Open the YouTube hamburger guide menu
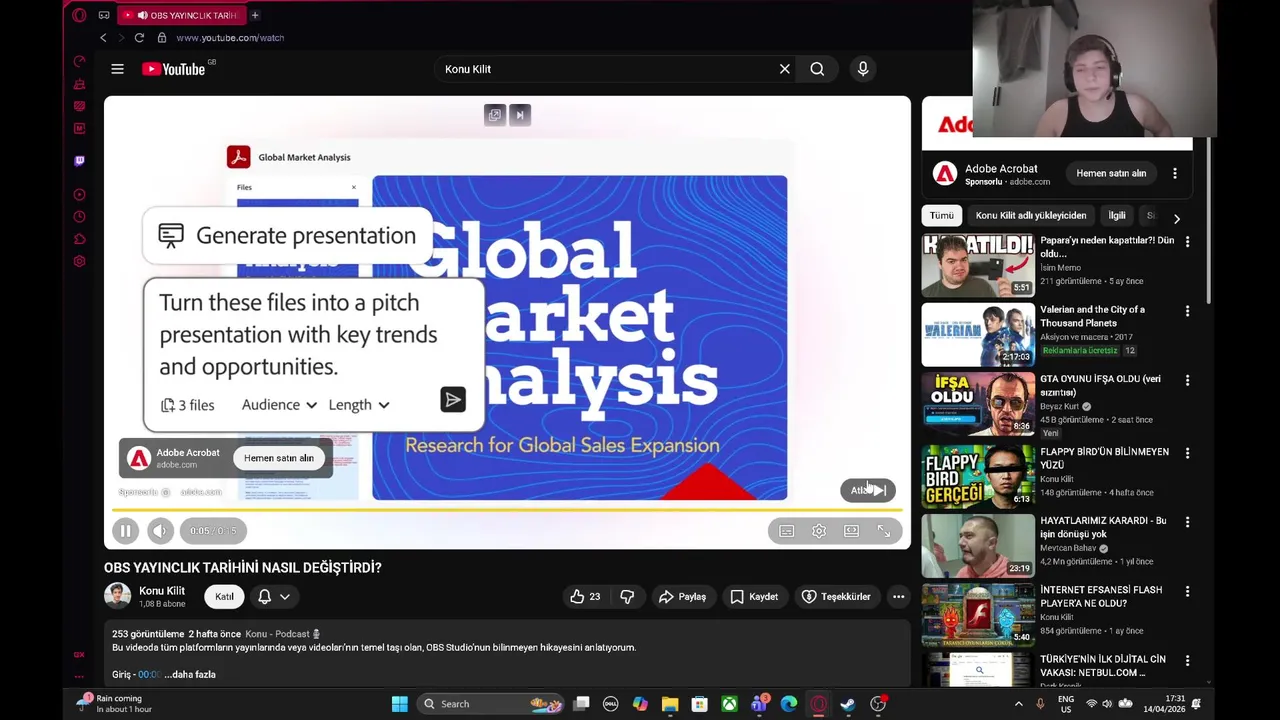Screen dimensions: 1280x720 [117, 69]
